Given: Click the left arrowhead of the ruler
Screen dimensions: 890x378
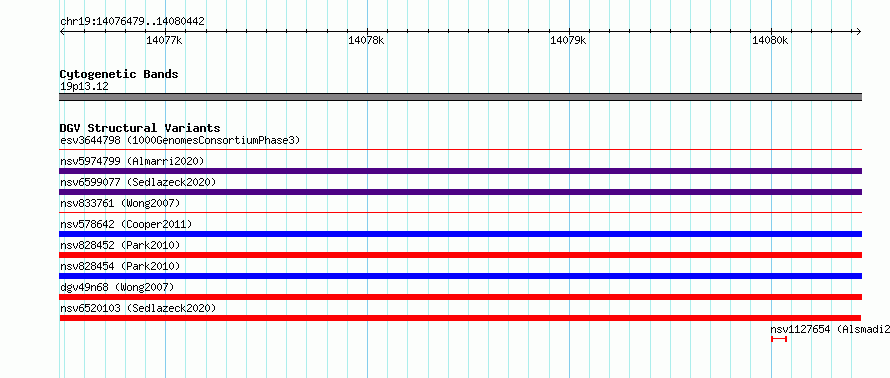Looking at the screenshot, I should pyautogui.click(x=62, y=31).
